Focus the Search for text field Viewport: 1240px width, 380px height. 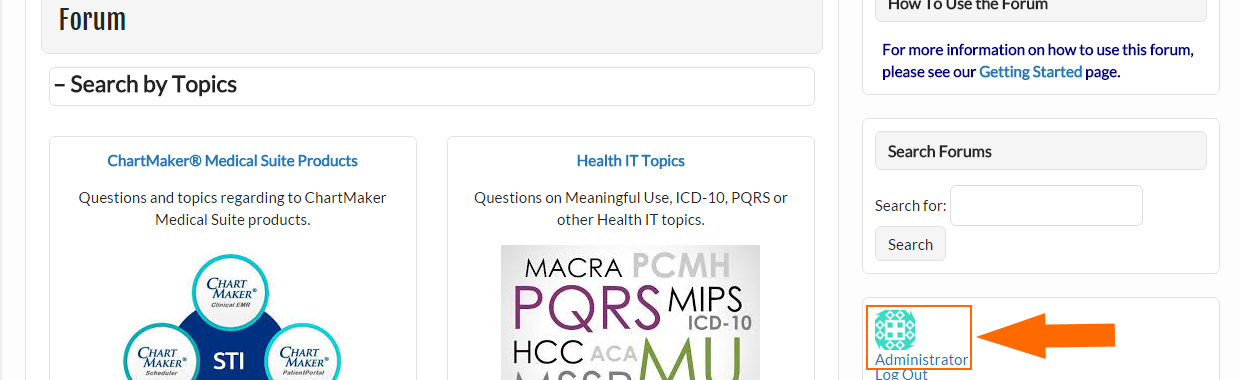tap(1046, 205)
